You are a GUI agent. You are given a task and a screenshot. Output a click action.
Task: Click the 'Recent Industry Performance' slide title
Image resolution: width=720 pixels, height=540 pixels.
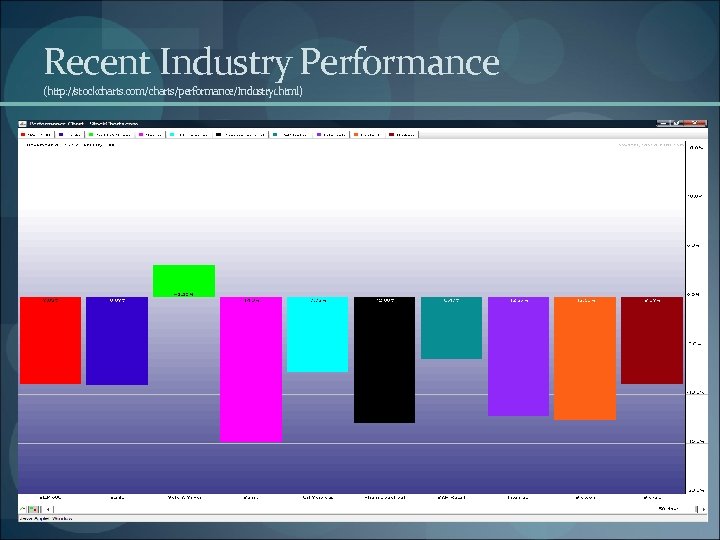(272, 62)
